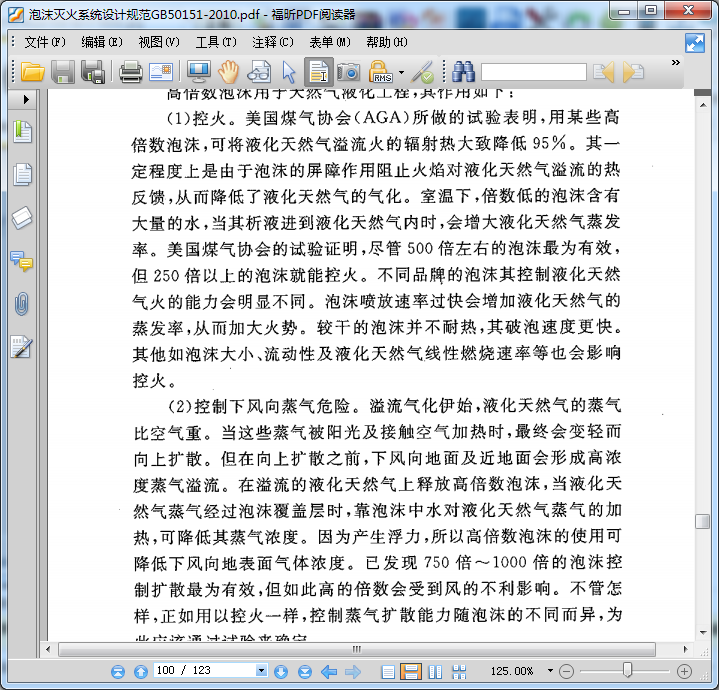The height and width of the screenshot is (690, 719).
Task: Click the zoom in plus button
Action: point(684,672)
